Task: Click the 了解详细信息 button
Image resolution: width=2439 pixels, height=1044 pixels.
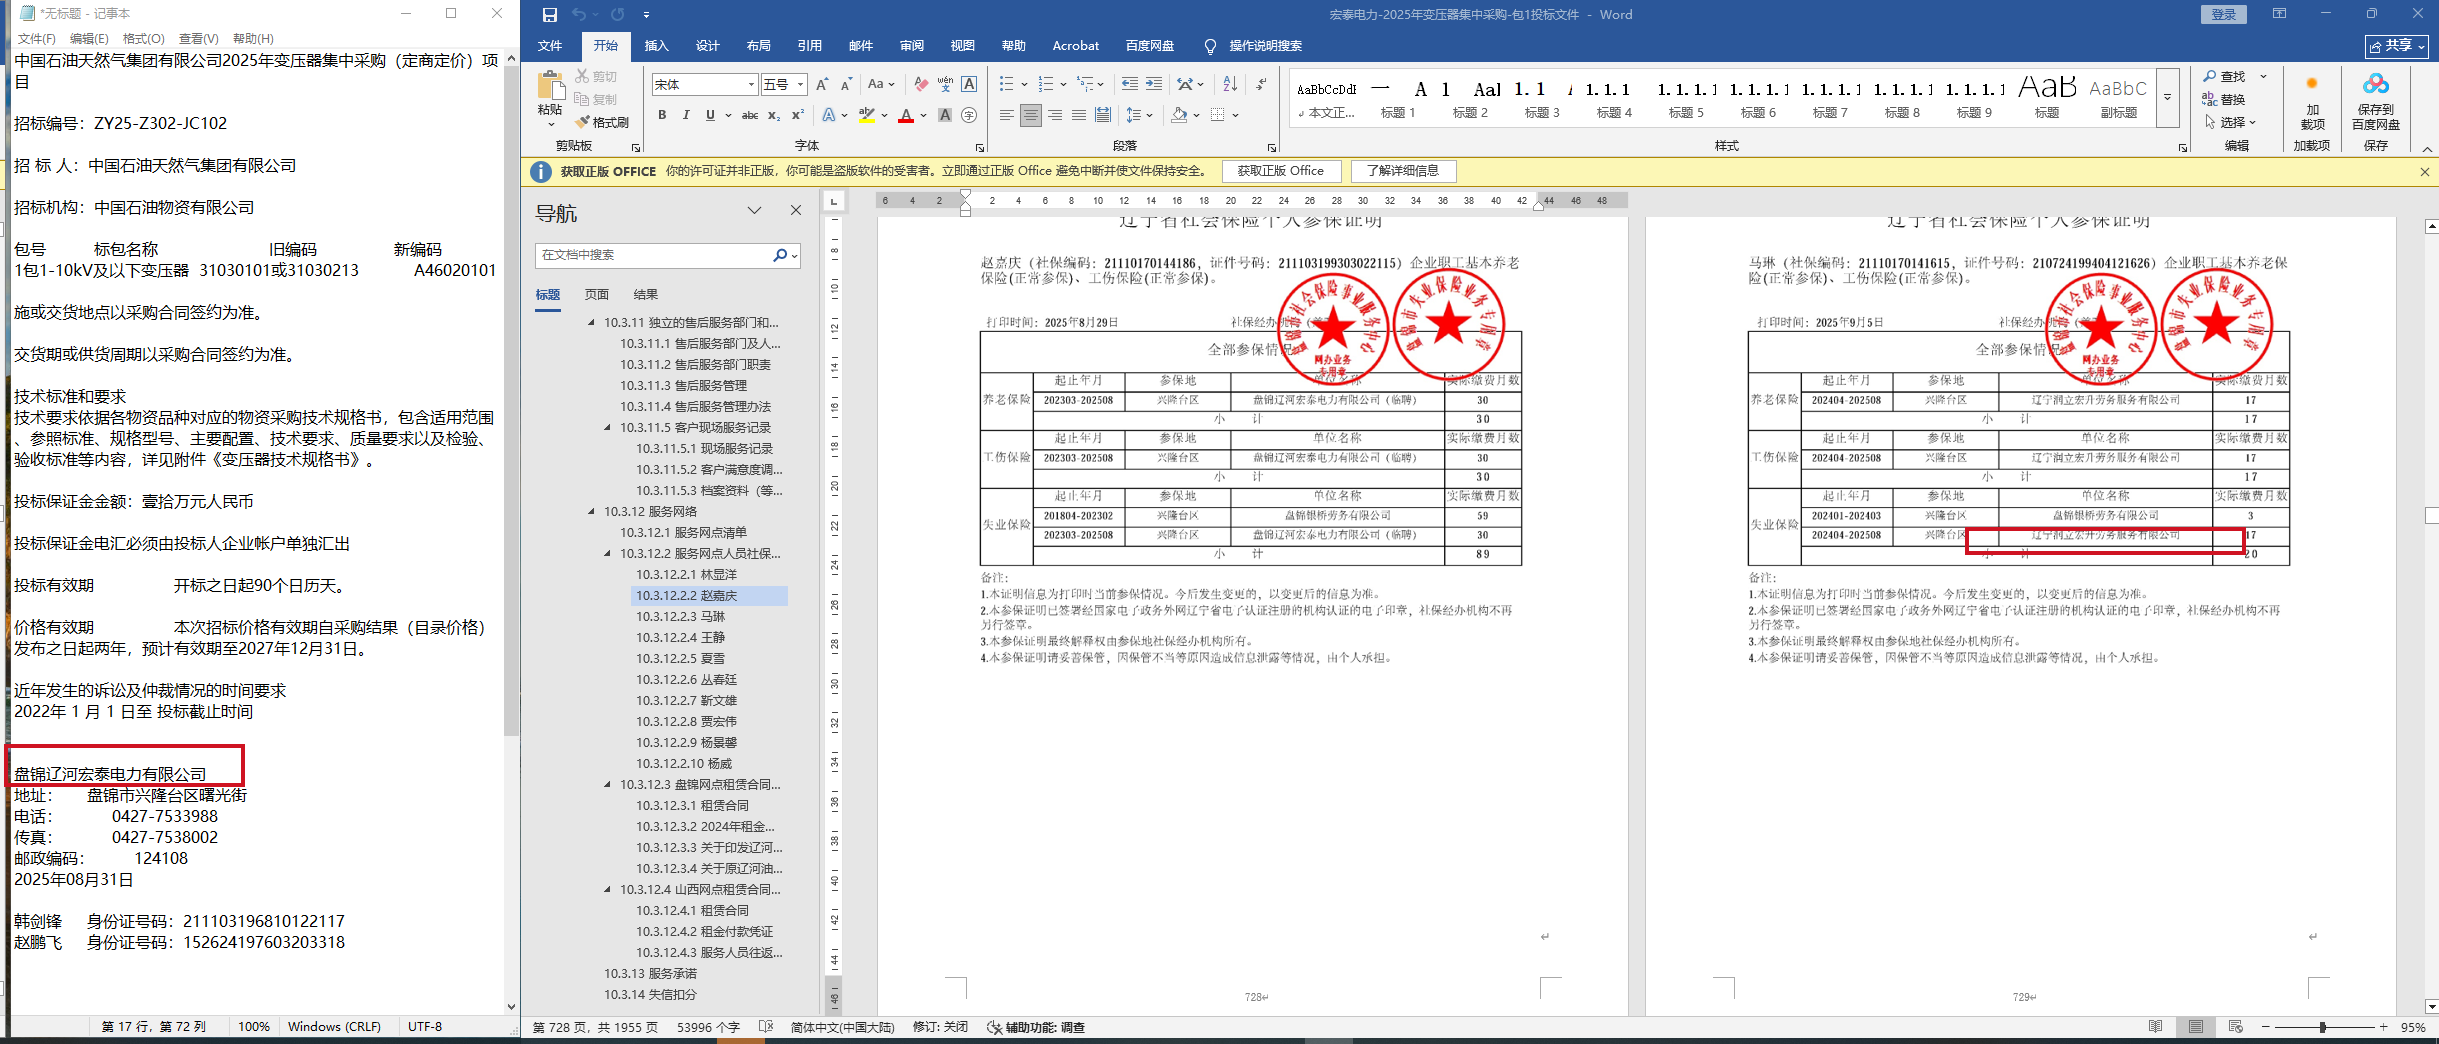Action: 1403,171
